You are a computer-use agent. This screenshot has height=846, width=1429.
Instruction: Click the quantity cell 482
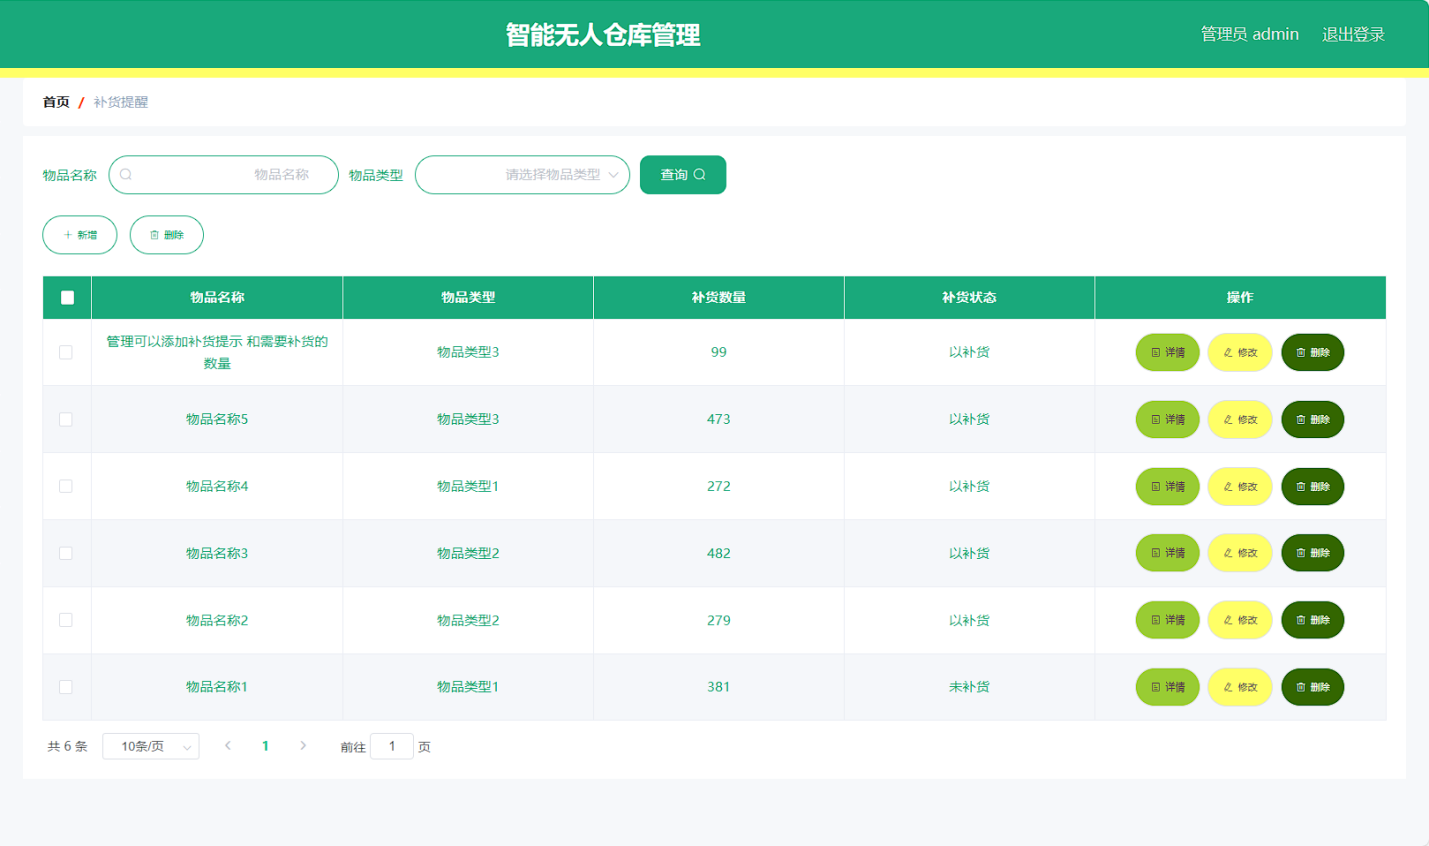719,553
